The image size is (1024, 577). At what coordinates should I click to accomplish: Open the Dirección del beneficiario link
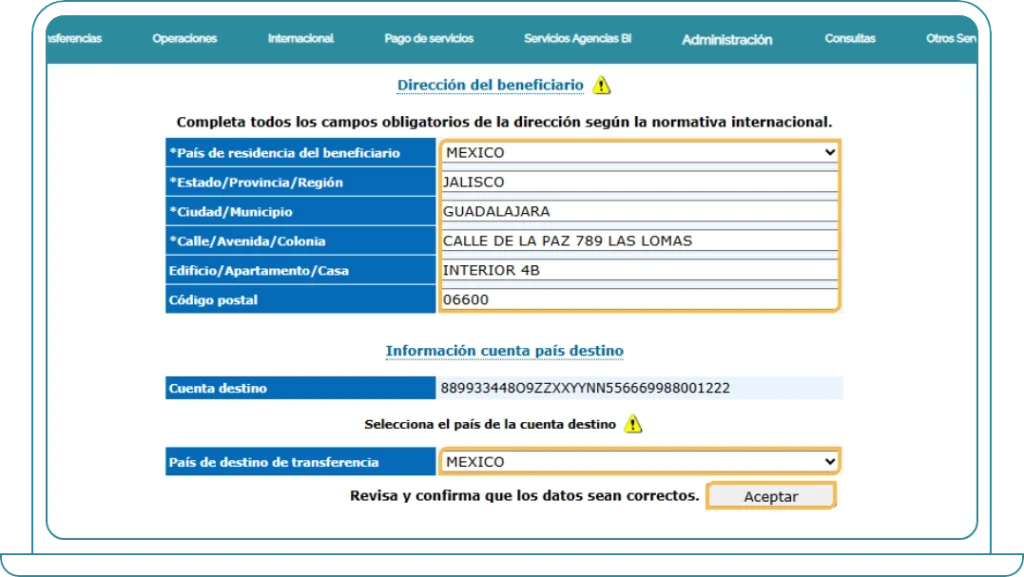pos(491,85)
